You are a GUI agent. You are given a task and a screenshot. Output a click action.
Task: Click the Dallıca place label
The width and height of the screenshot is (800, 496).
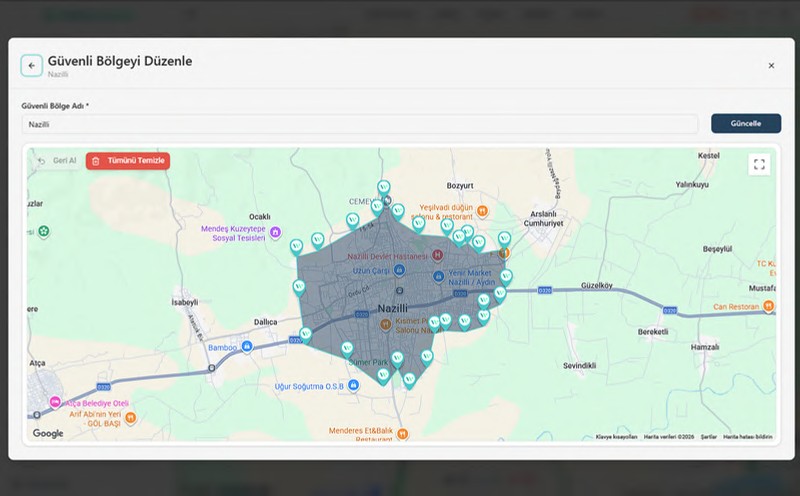tap(265, 322)
